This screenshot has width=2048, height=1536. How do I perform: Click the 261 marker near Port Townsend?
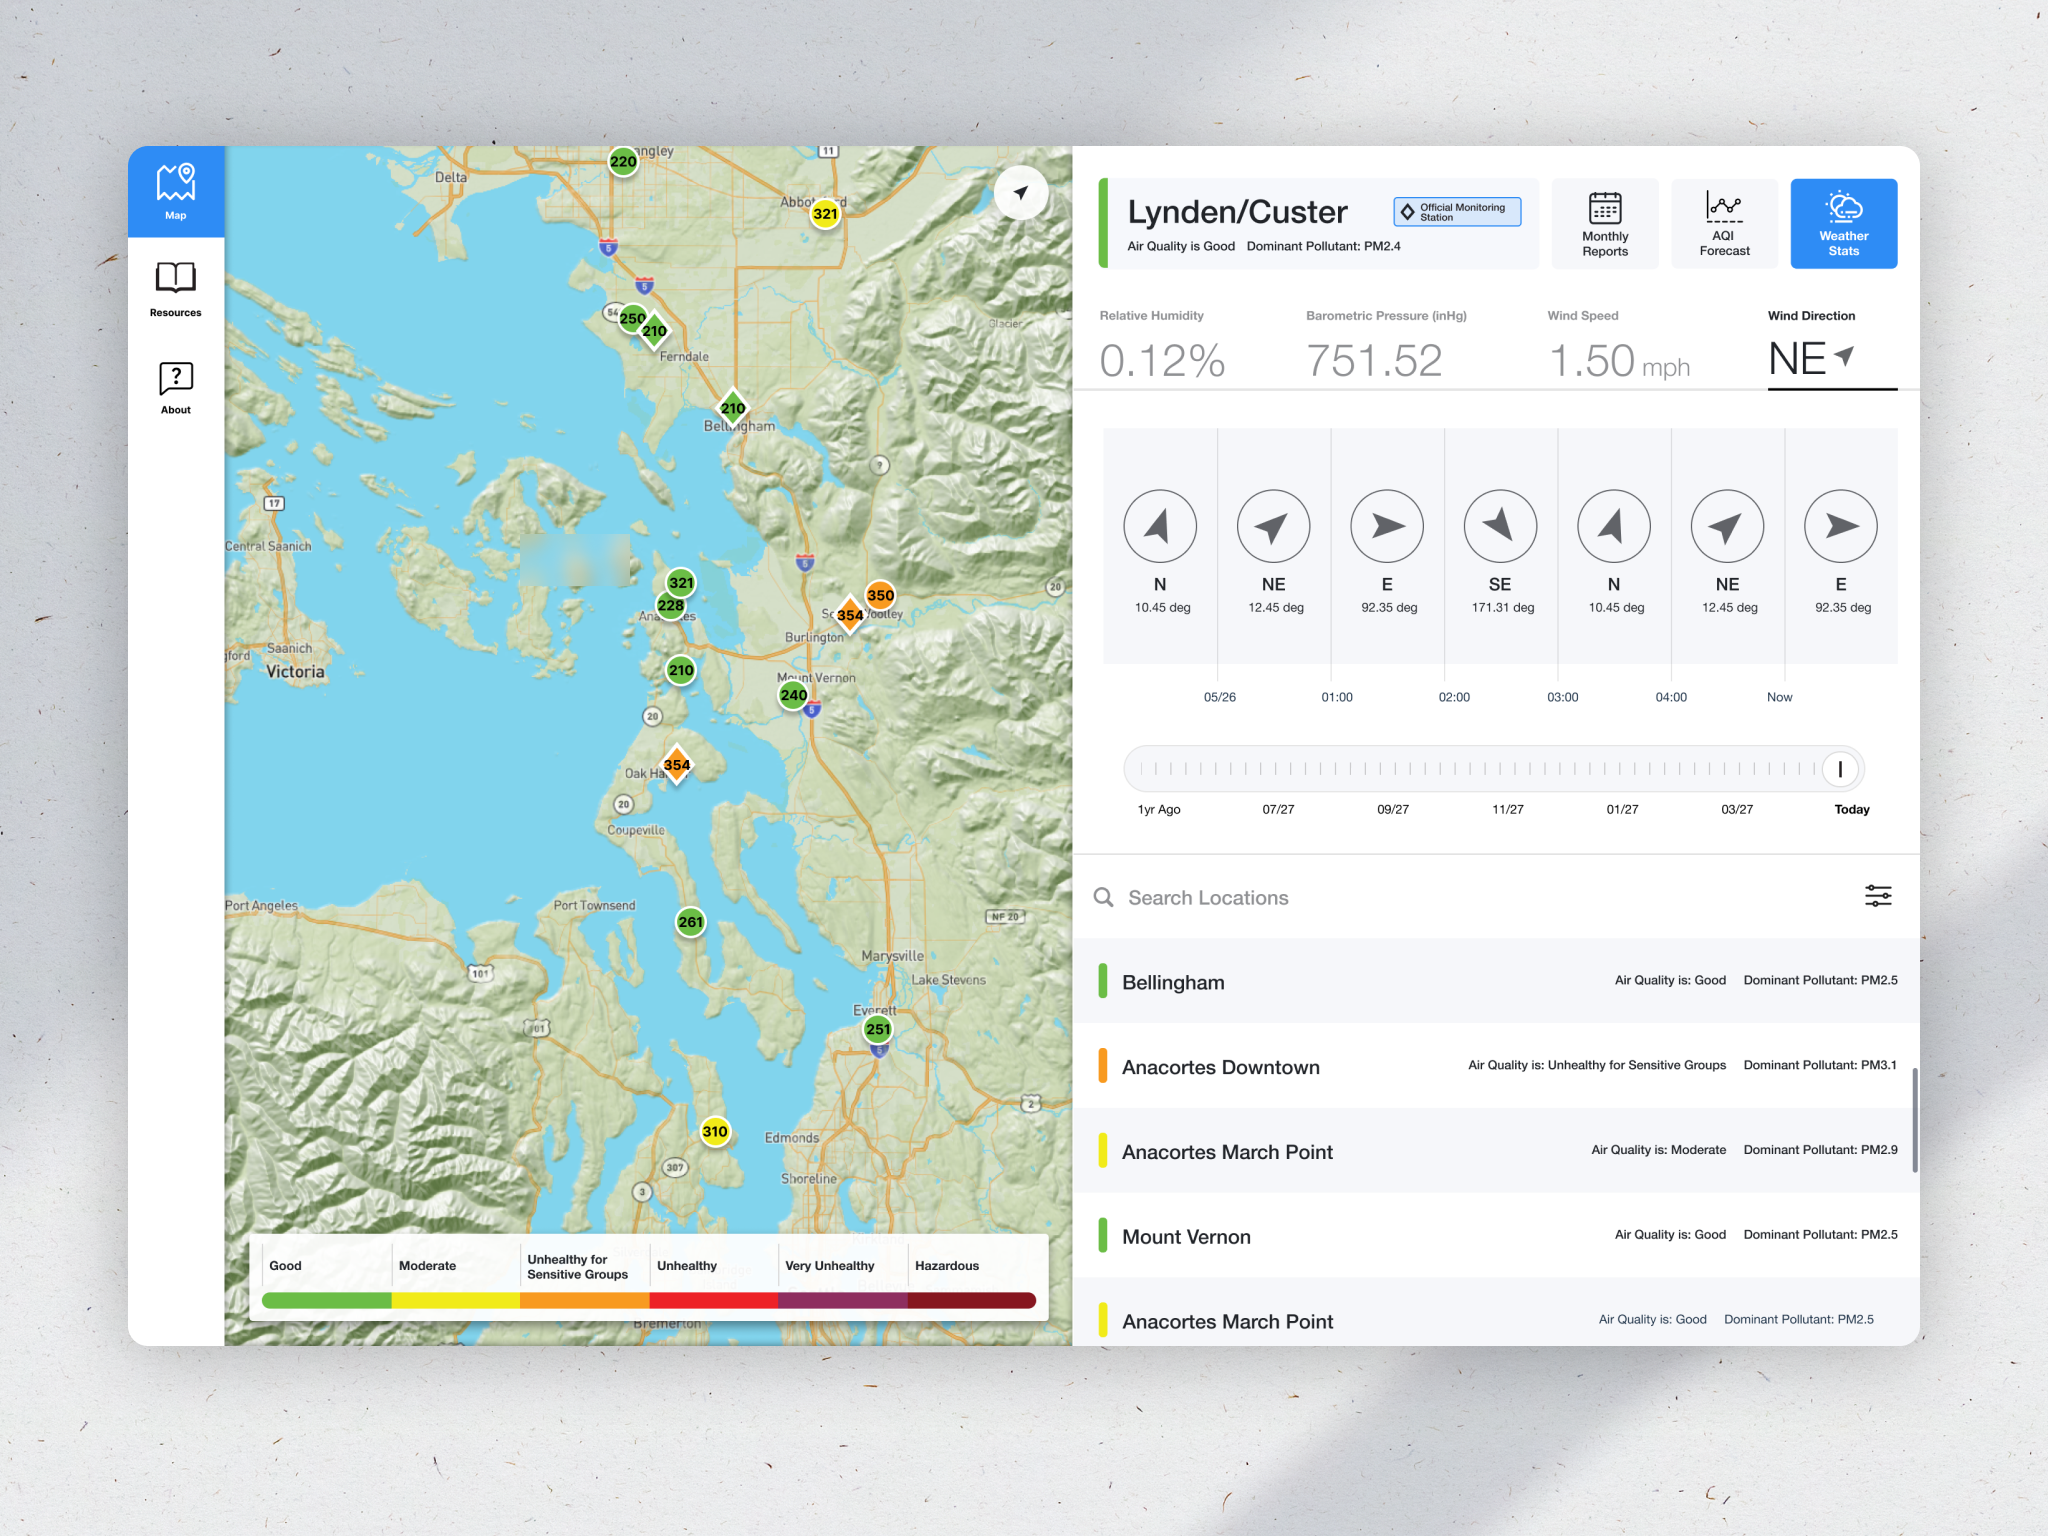coord(691,922)
